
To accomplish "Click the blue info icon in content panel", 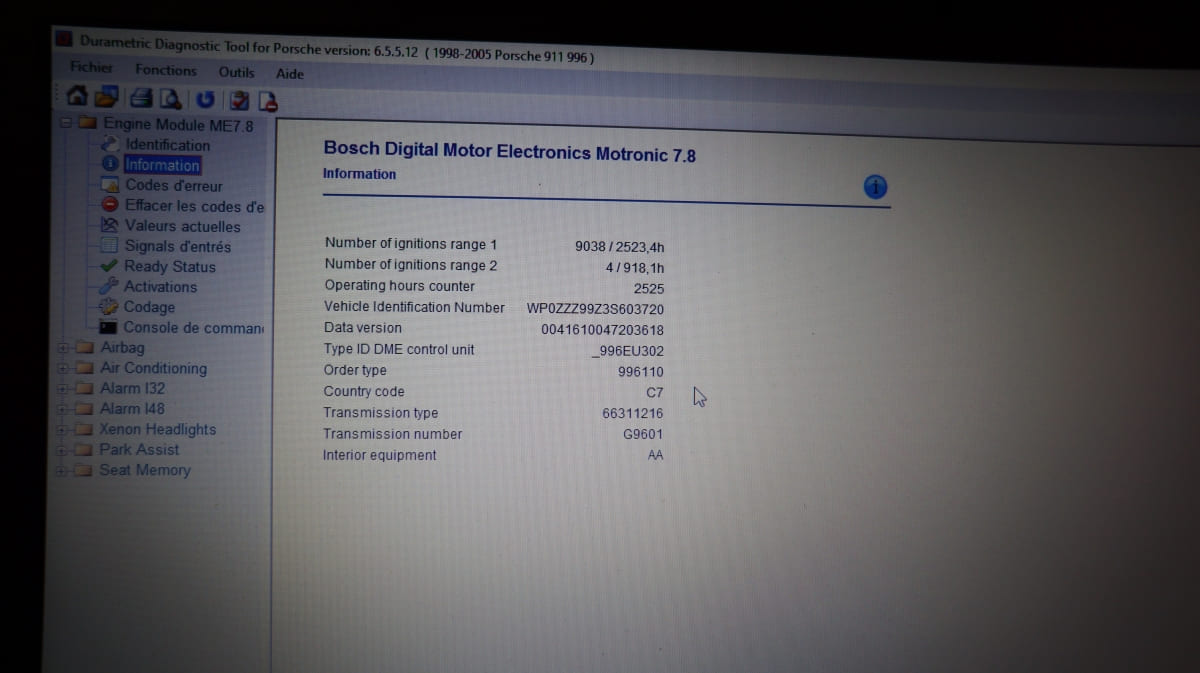I will coord(875,187).
